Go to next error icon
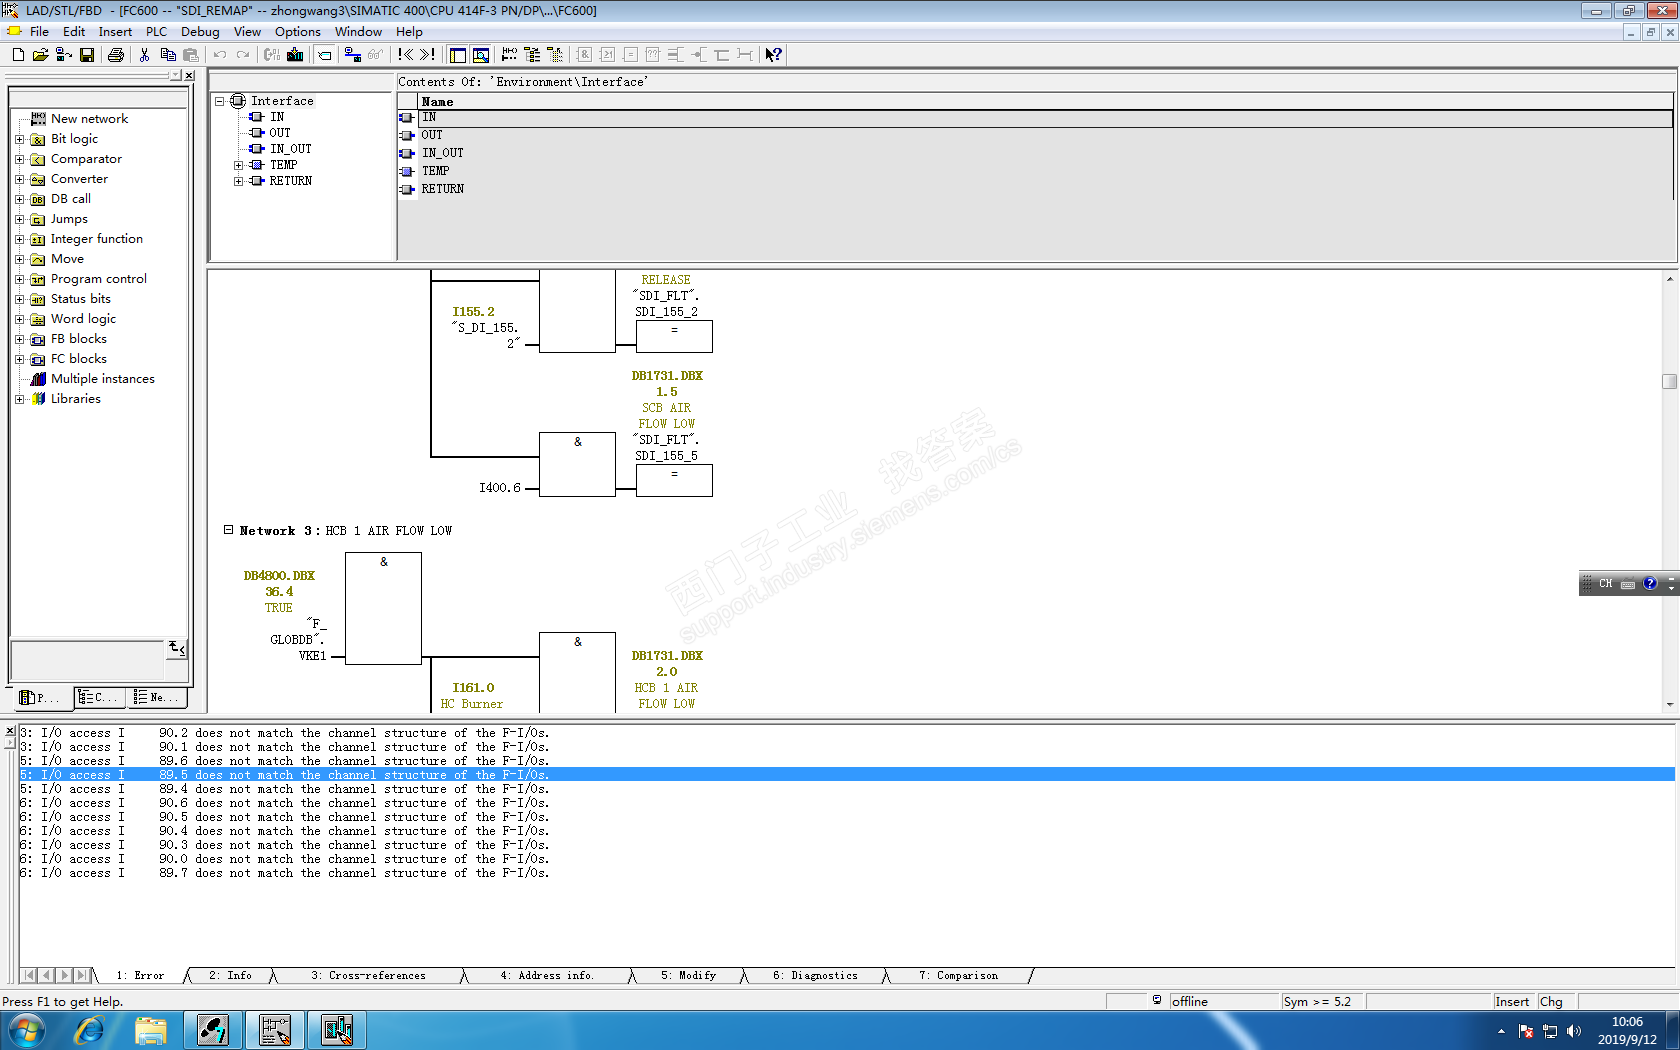This screenshot has width=1680, height=1050. click(428, 55)
